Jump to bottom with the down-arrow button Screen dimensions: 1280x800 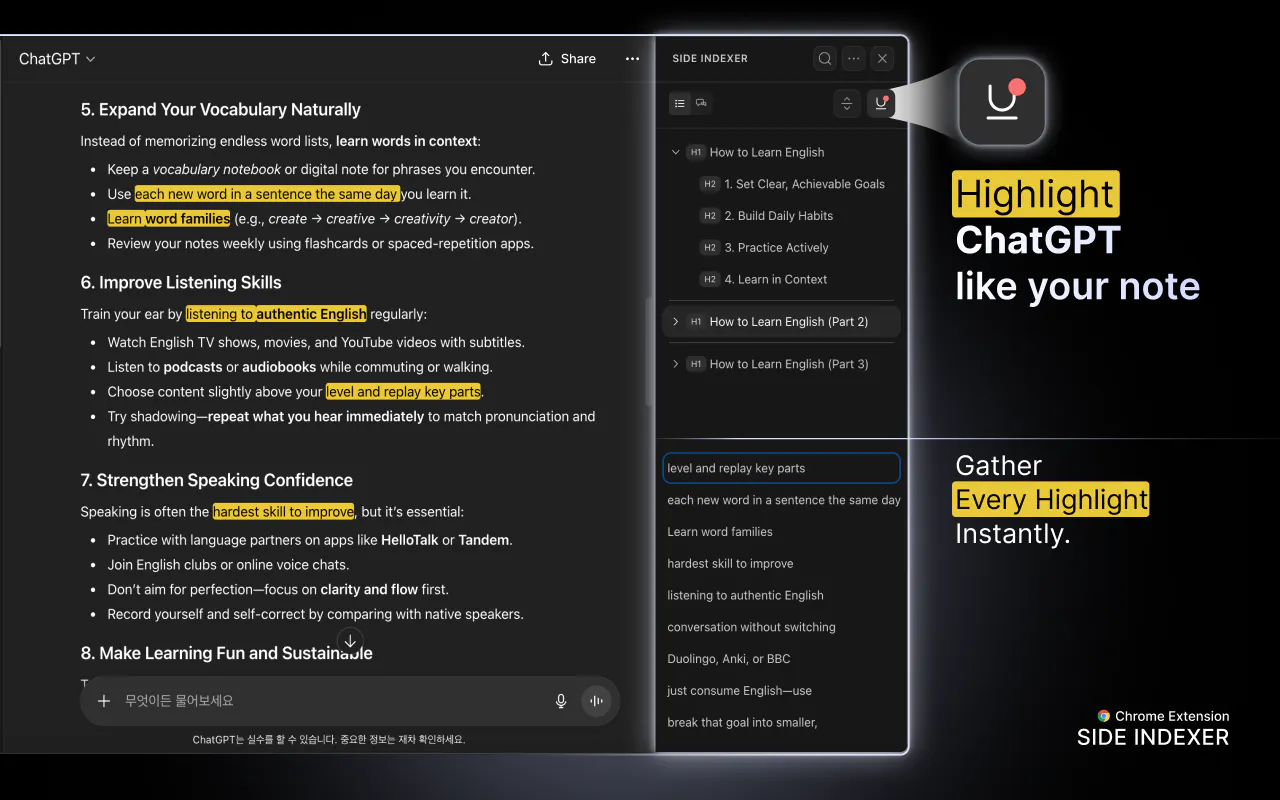pyautogui.click(x=349, y=641)
